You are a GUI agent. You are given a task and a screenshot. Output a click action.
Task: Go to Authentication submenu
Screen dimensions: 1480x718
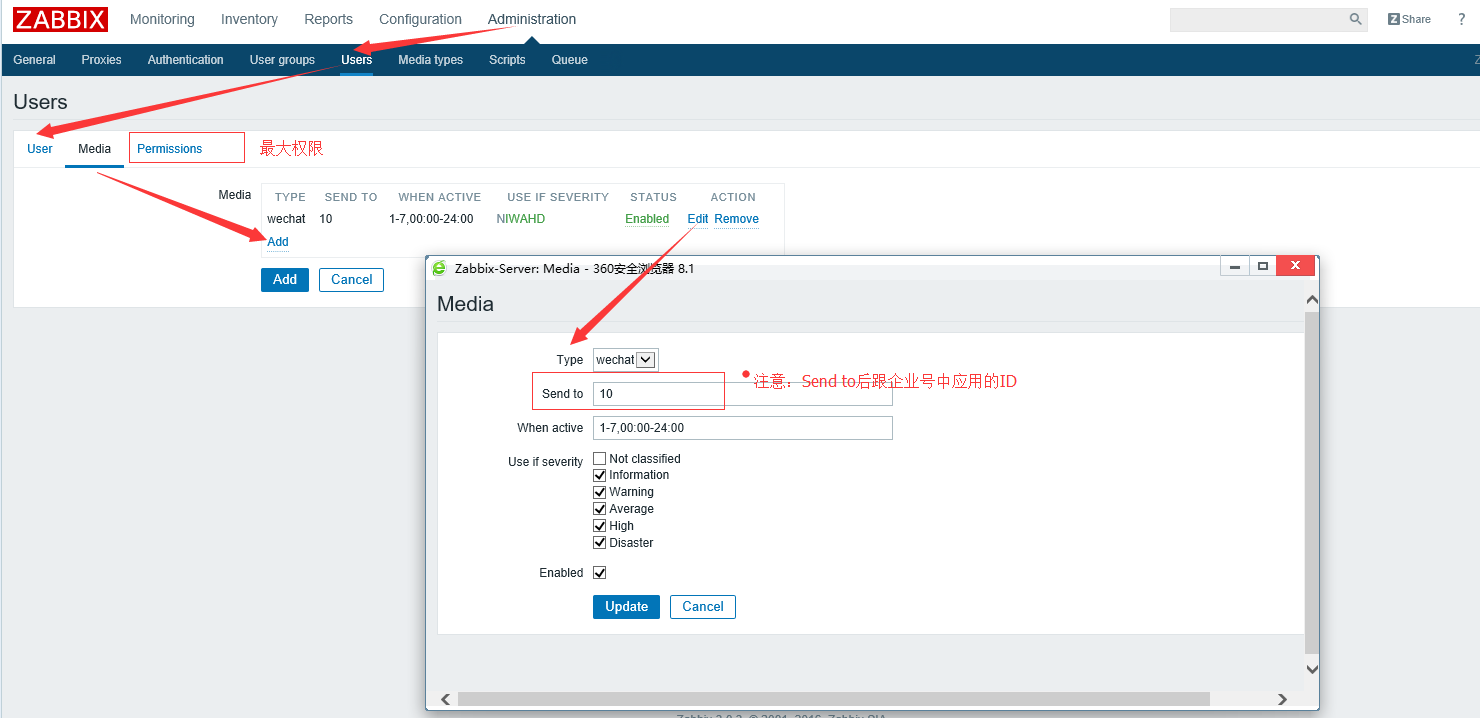185,60
